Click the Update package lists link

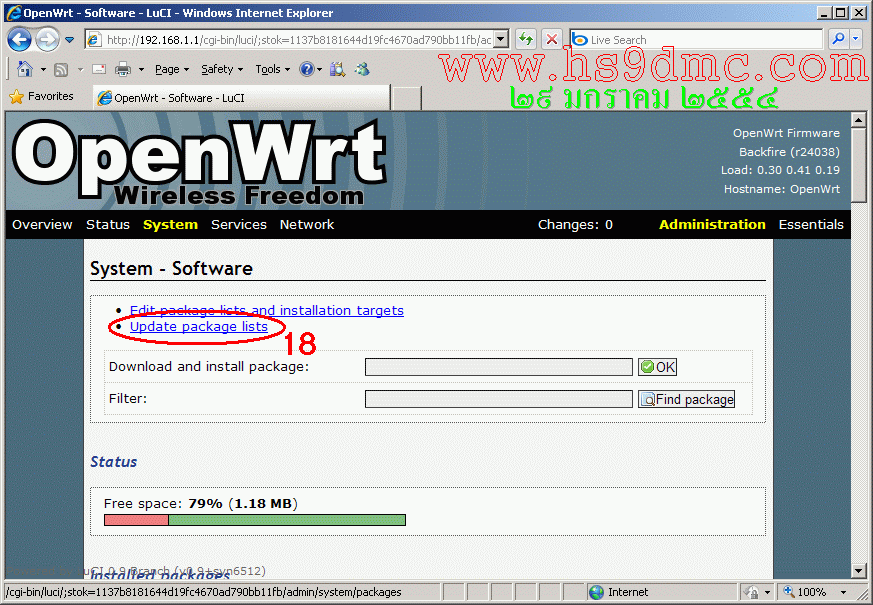pyautogui.click(x=199, y=327)
